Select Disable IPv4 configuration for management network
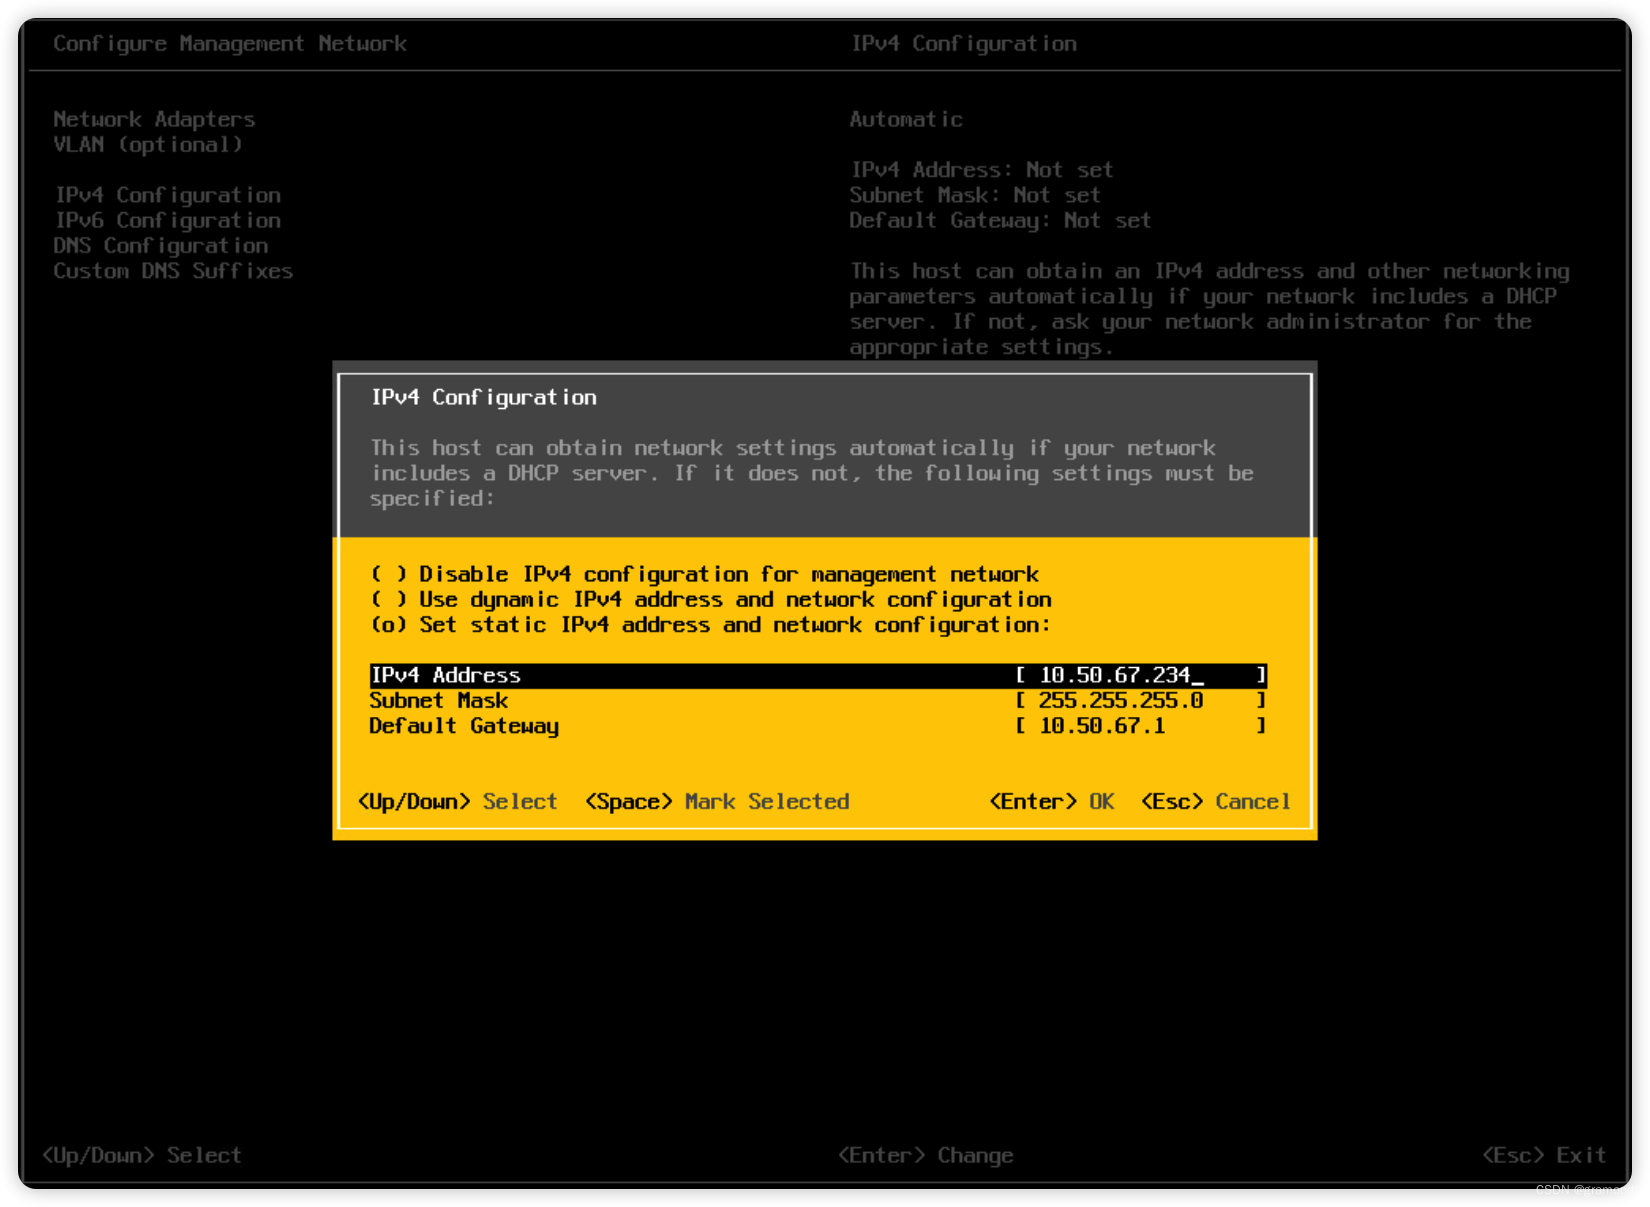Screen dimensions: 1650x1207 [x=702, y=574]
